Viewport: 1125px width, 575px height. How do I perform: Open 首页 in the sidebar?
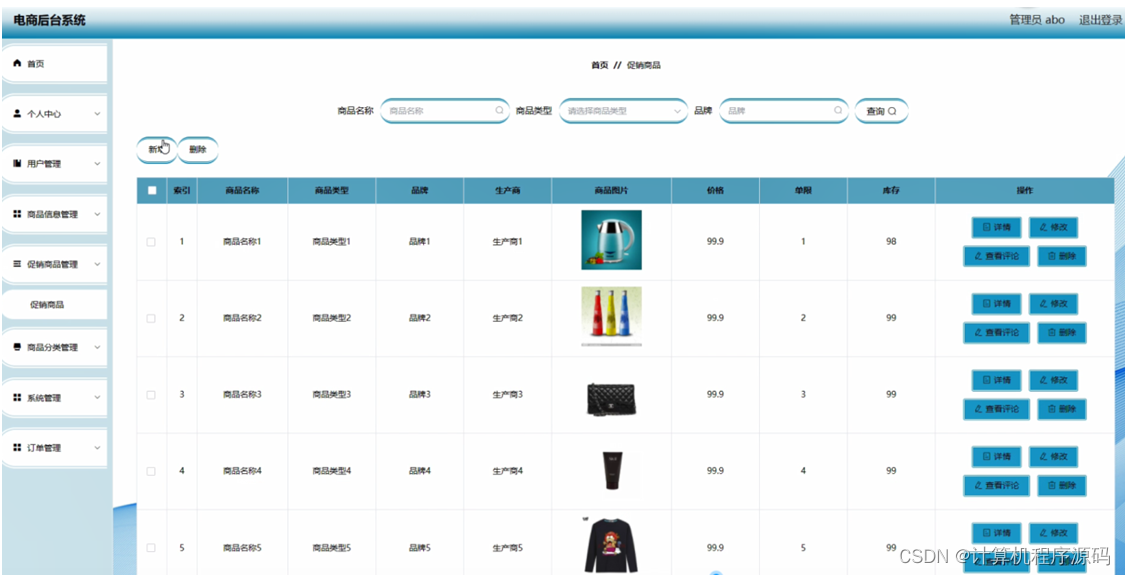55,64
